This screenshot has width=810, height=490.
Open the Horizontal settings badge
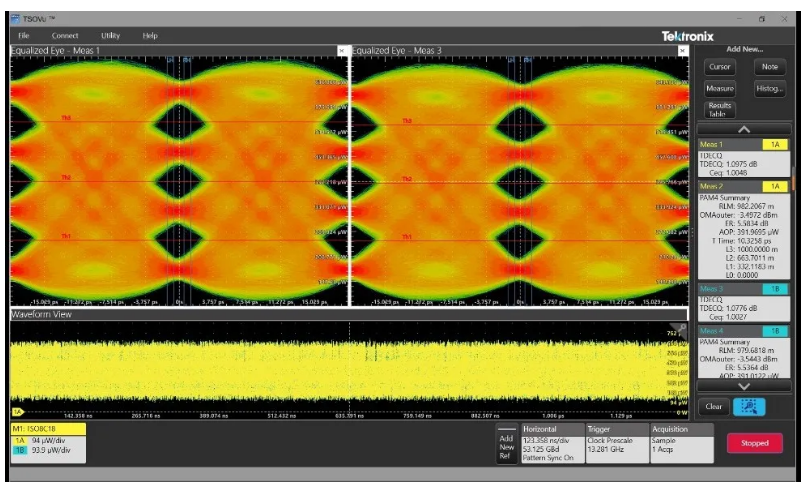(x=551, y=443)
